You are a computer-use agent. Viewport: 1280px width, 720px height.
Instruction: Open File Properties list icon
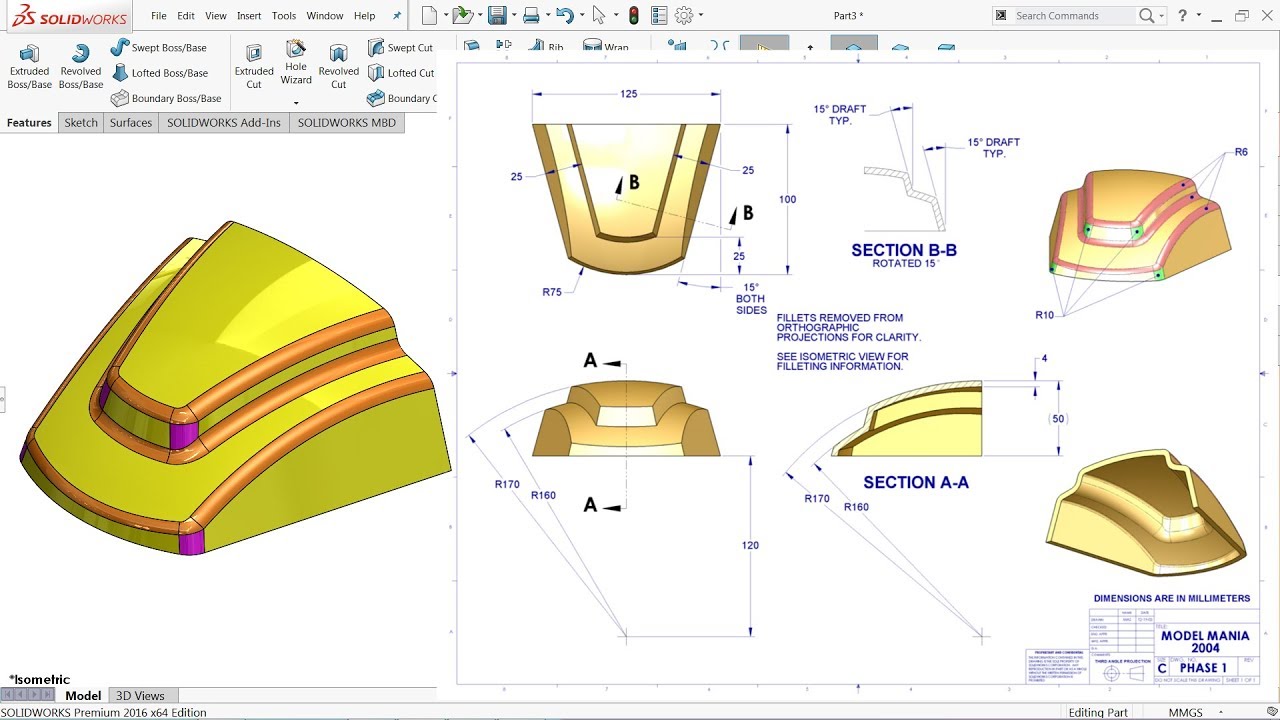tap(659, 15)
